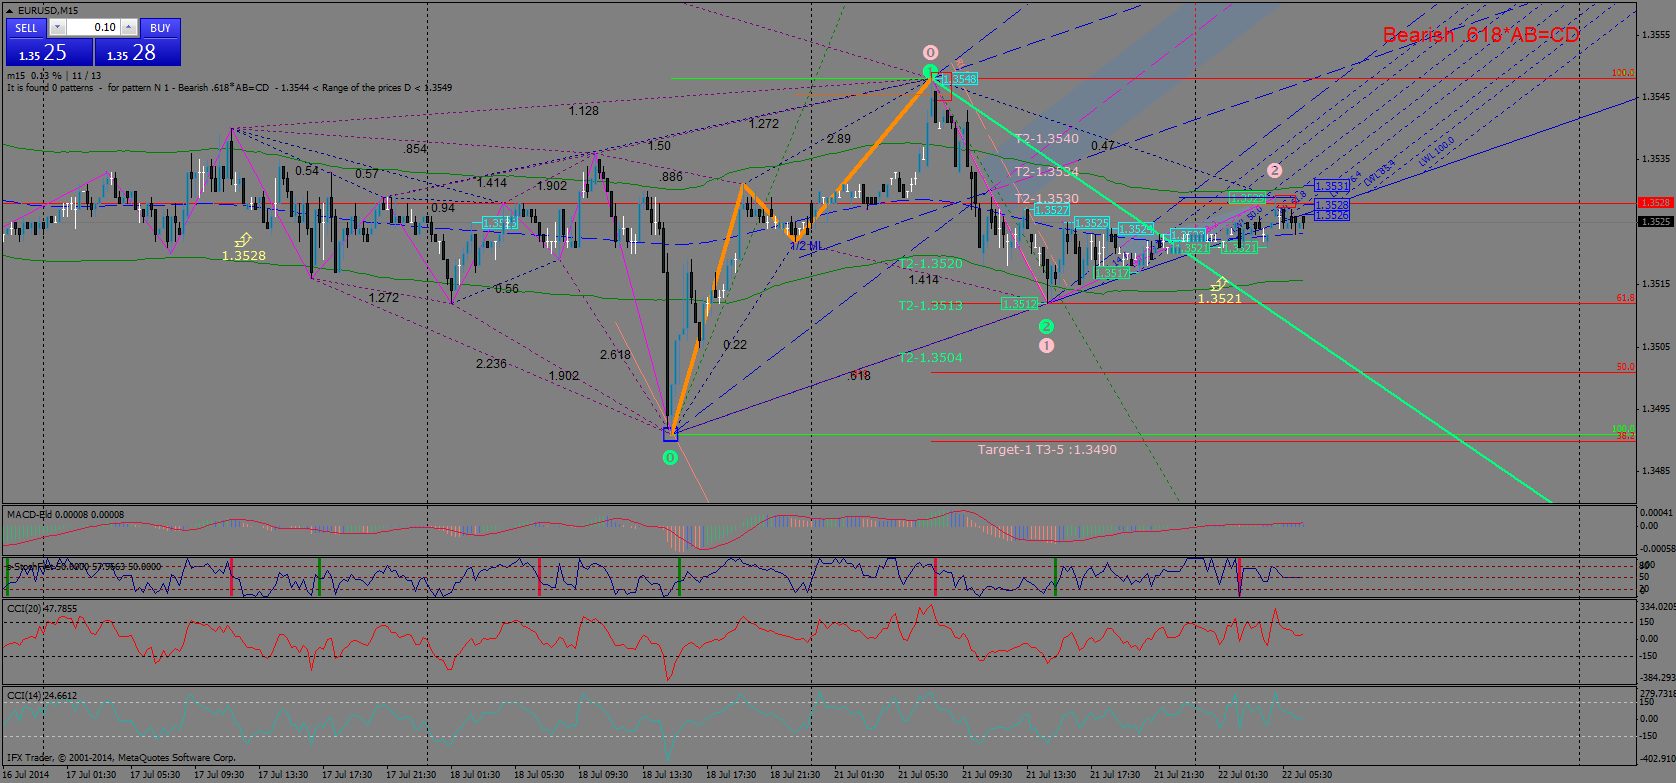This screenshot has height=783, width=1676.
Task: Click the blue square at the swing low
Action: click(x=670, y=433)
